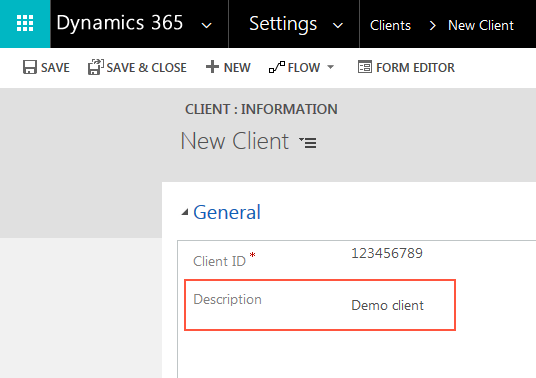Collapse the General section triangle
The image size is (536, 378).
click(185, 212)
